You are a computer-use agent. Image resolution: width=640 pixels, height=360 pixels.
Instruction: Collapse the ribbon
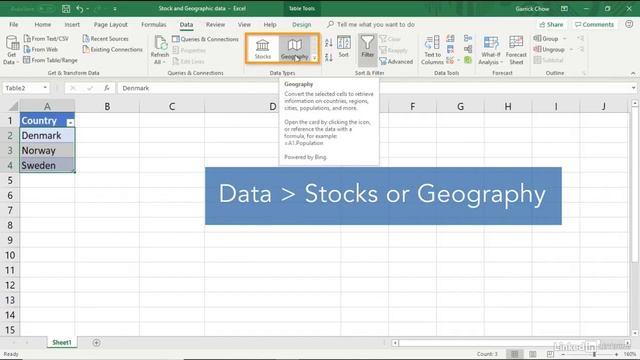633,73
